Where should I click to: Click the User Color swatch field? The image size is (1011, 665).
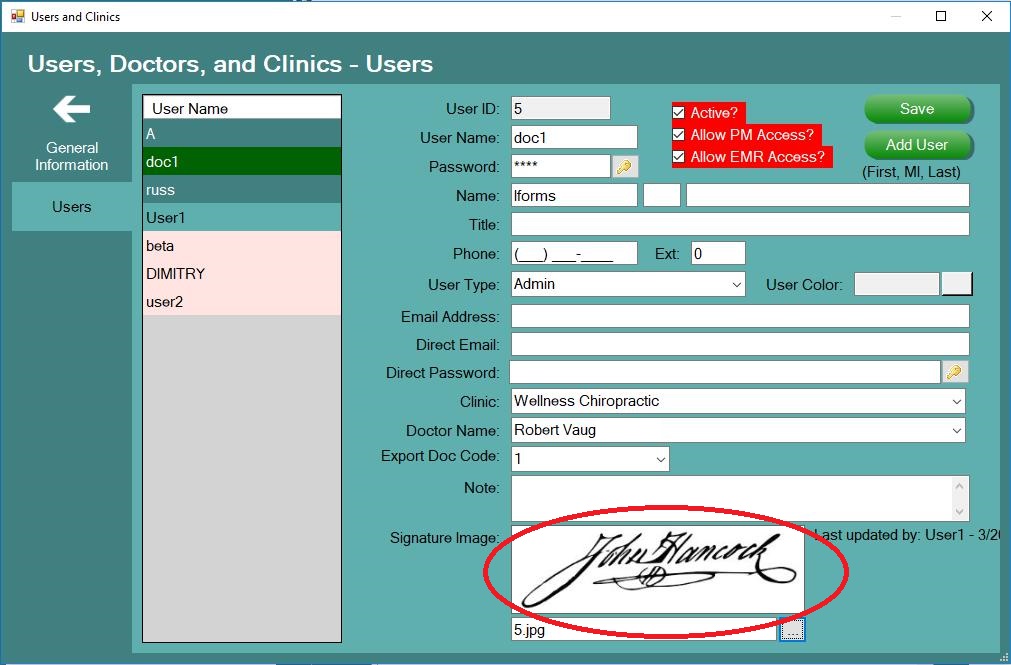(895, 284)
